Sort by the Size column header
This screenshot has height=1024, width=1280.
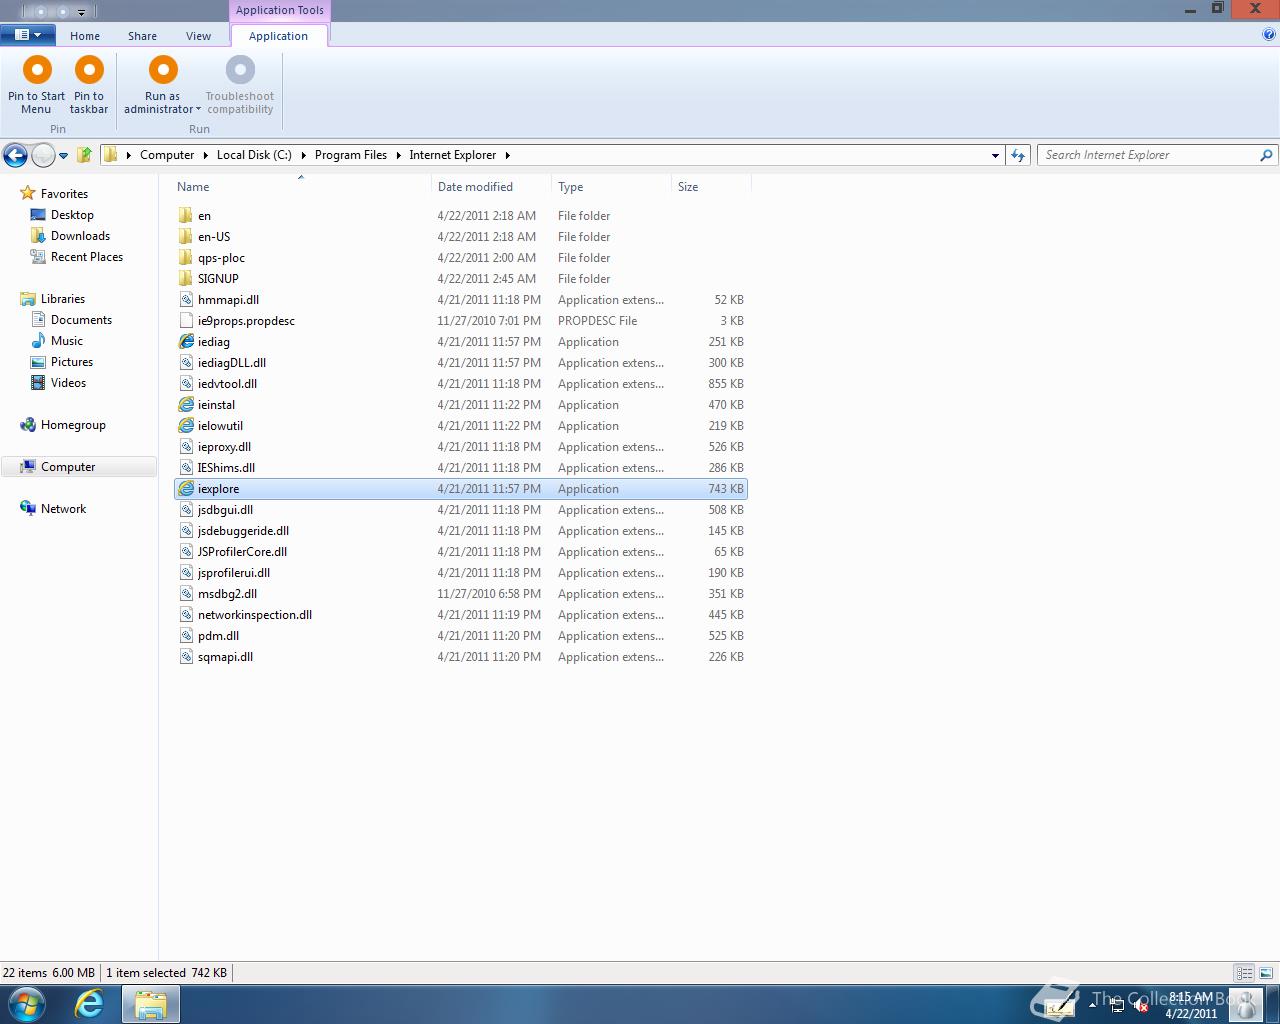pos(711,187)
